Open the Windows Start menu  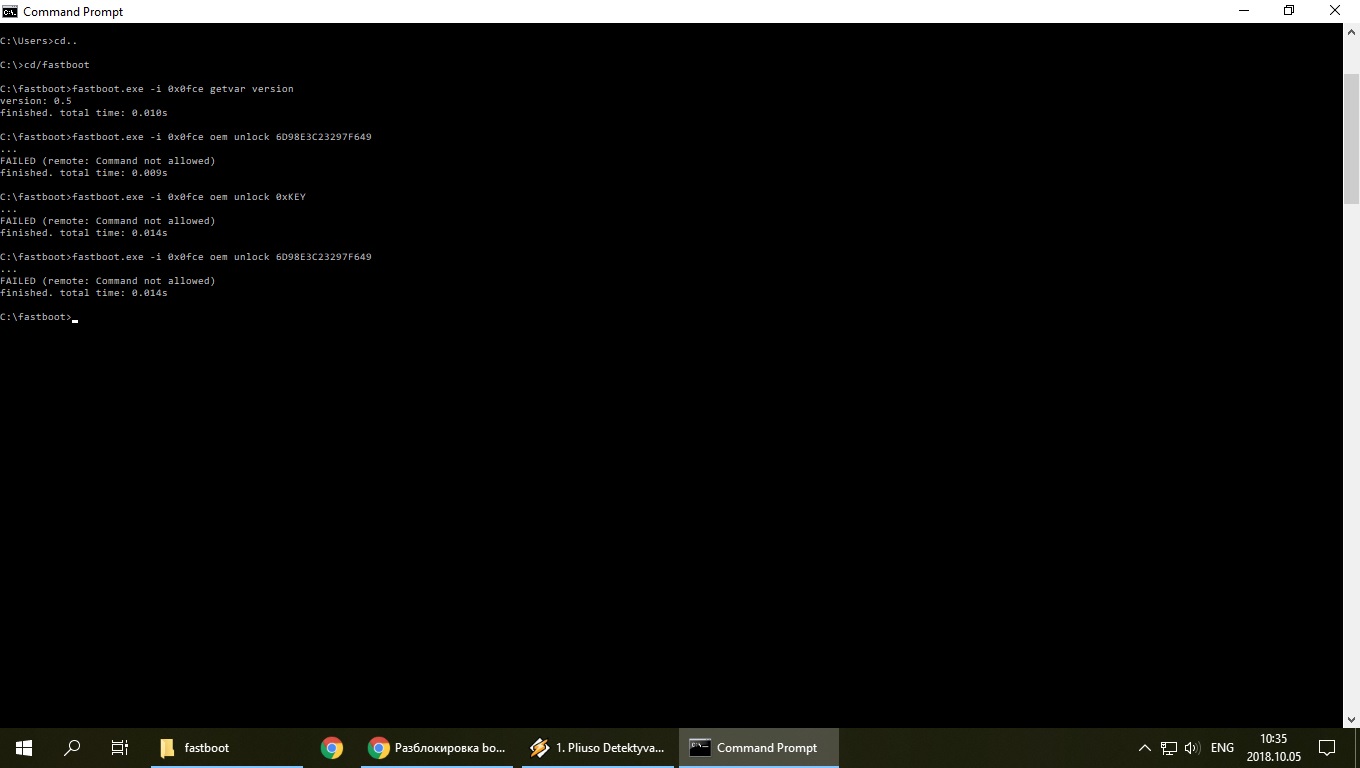pyautogui.click(x=24, y=747)
